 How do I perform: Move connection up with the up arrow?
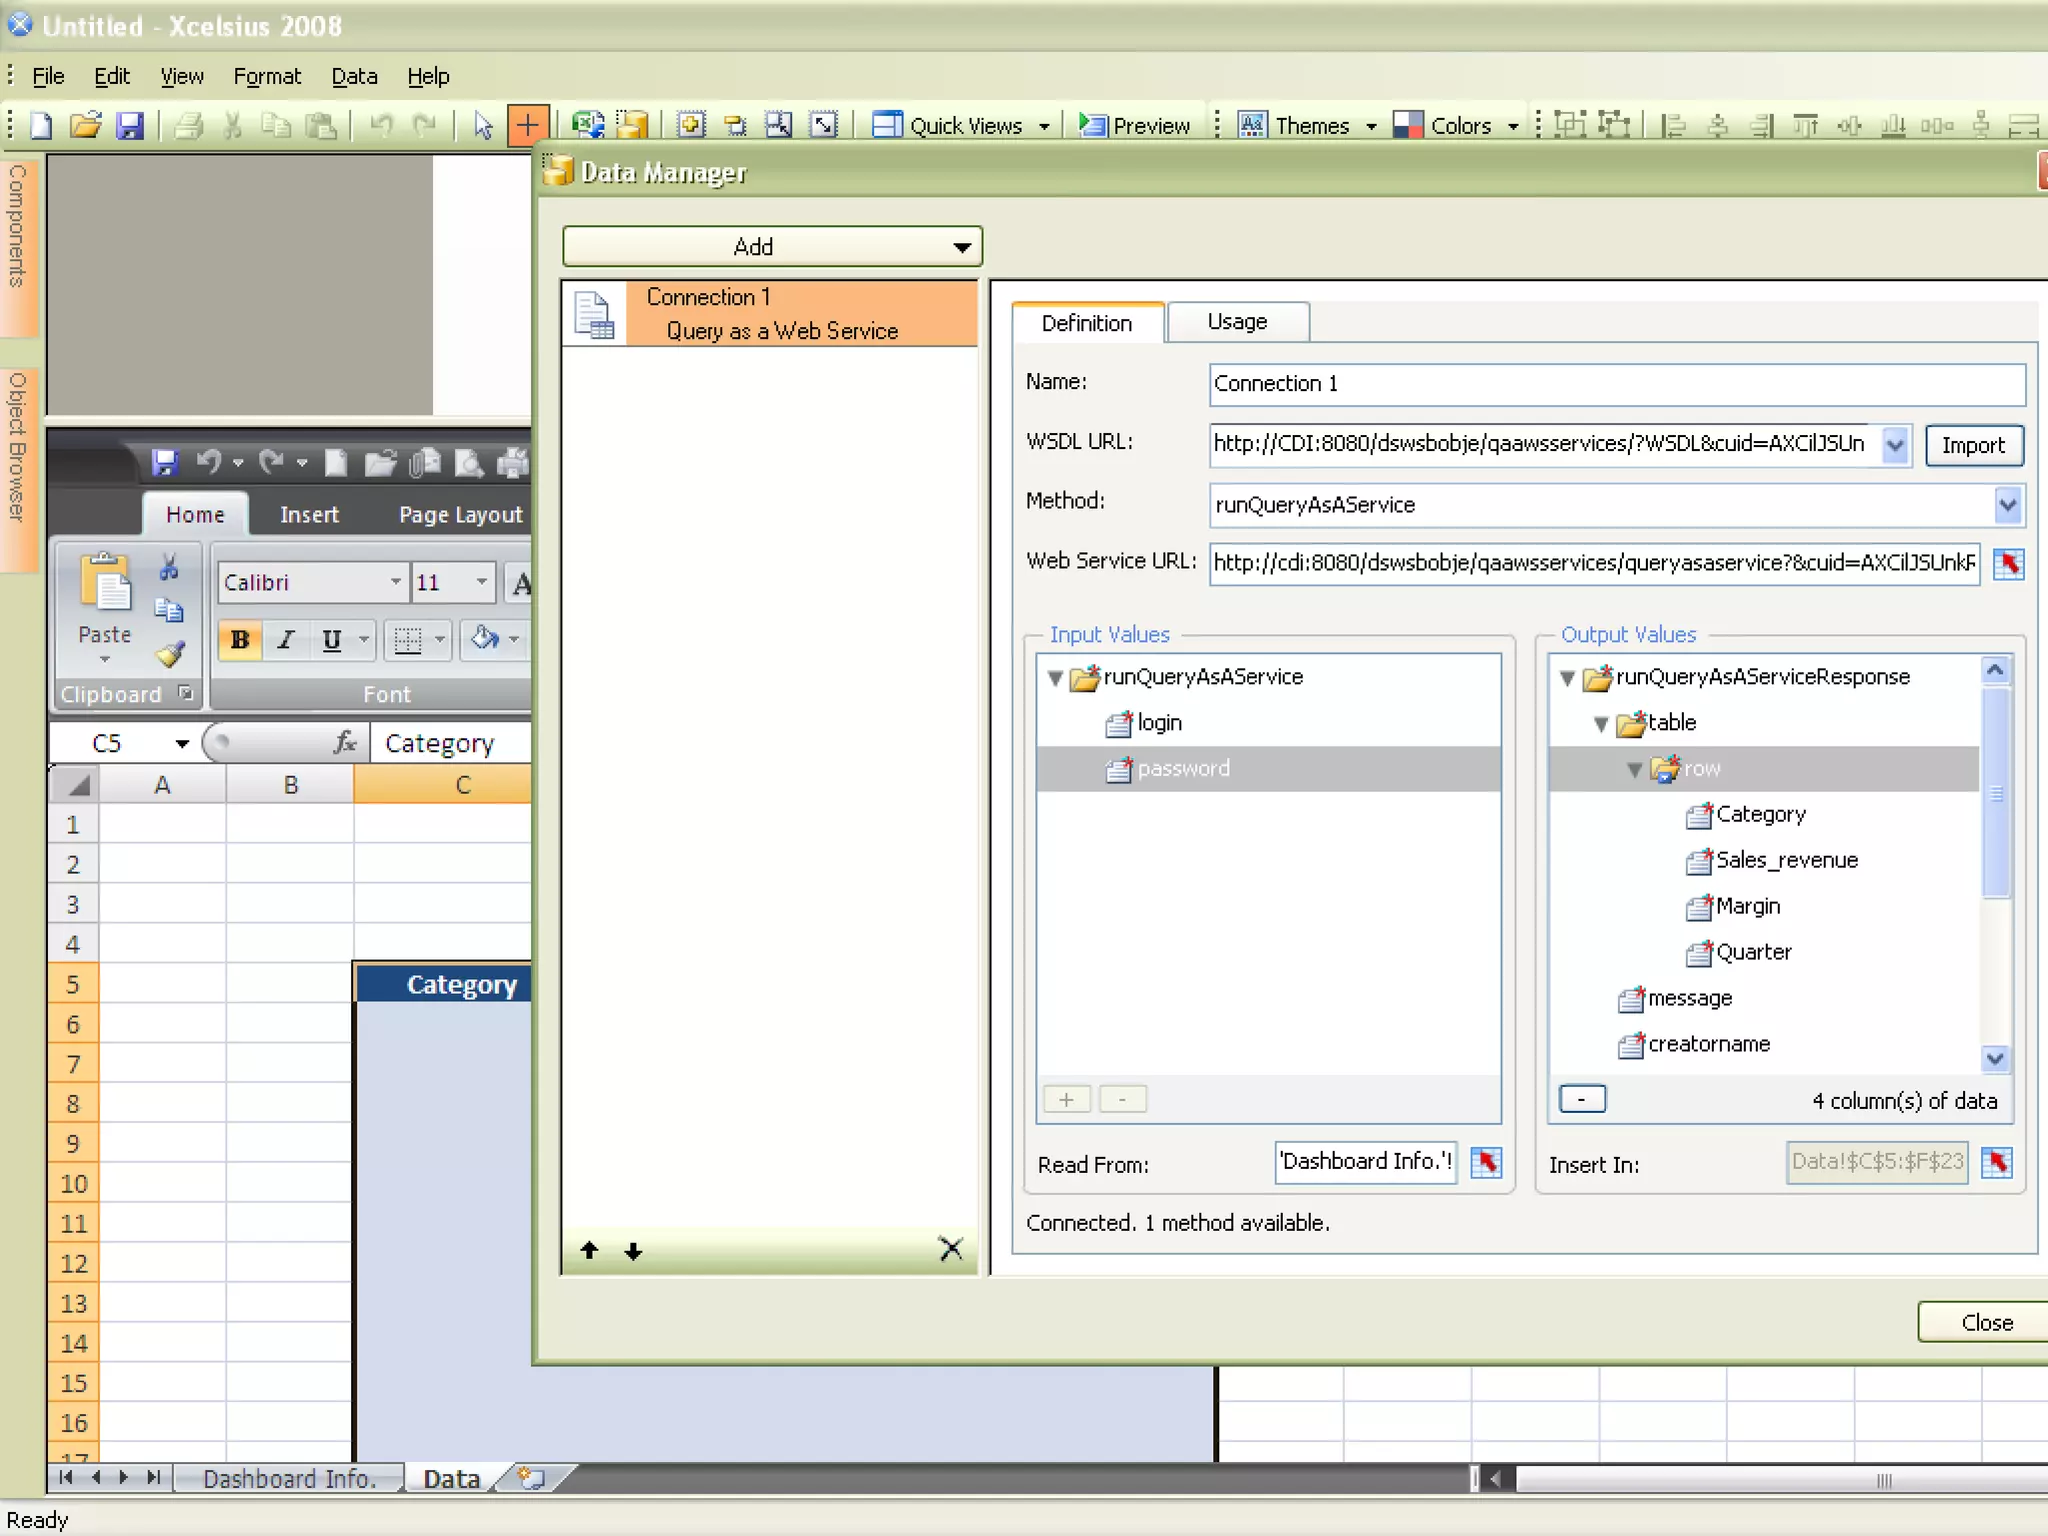(589, 1251)
